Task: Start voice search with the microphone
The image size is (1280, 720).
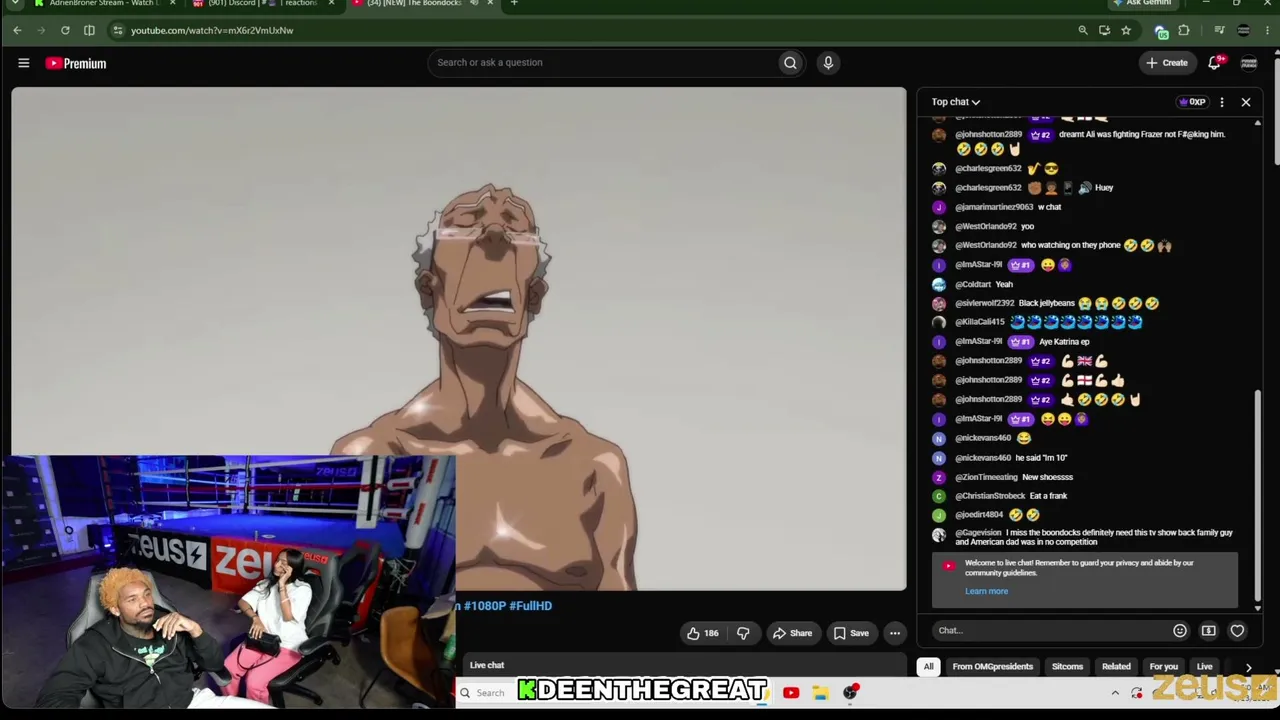Action: coord(828,63)
